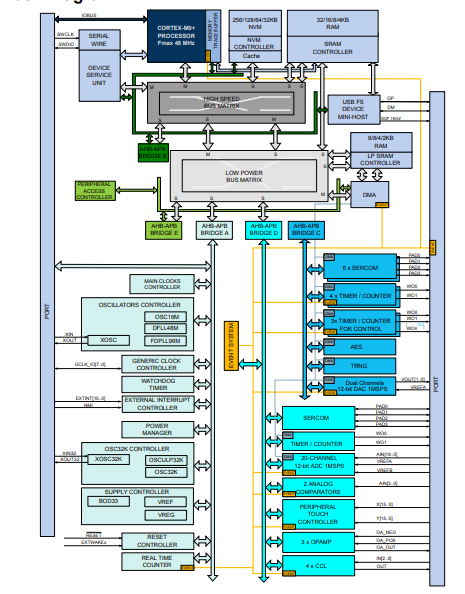
Task: Click the AHB-APB Bridge B block
Action: [x=153, y=152]
